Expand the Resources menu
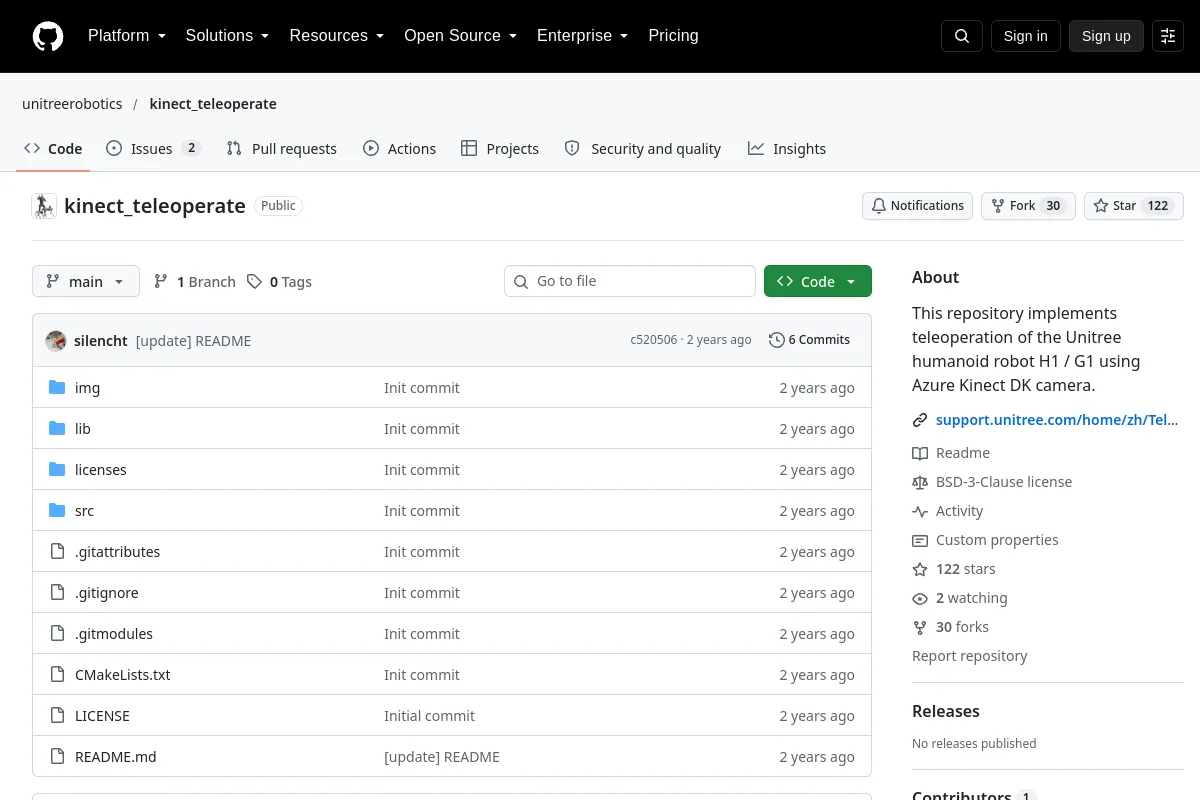 tap(337, 36)
